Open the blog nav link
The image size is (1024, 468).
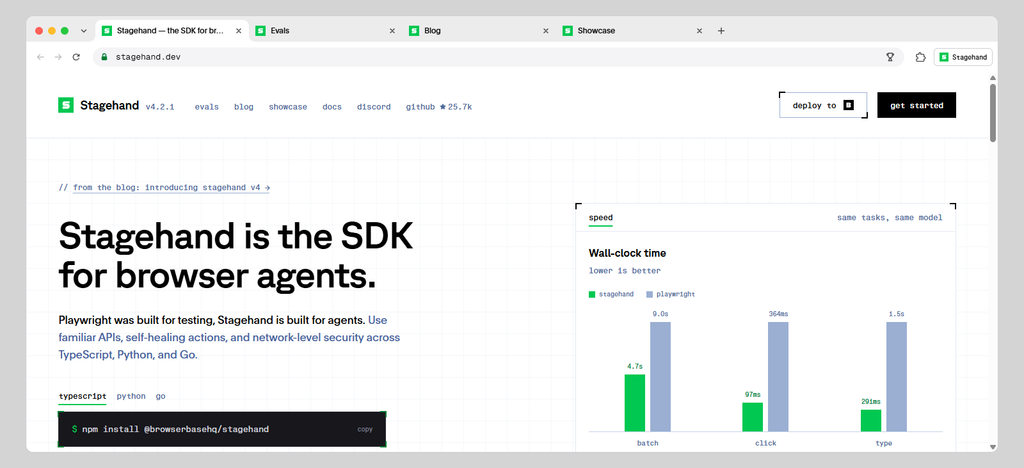(x=244, y=107)
